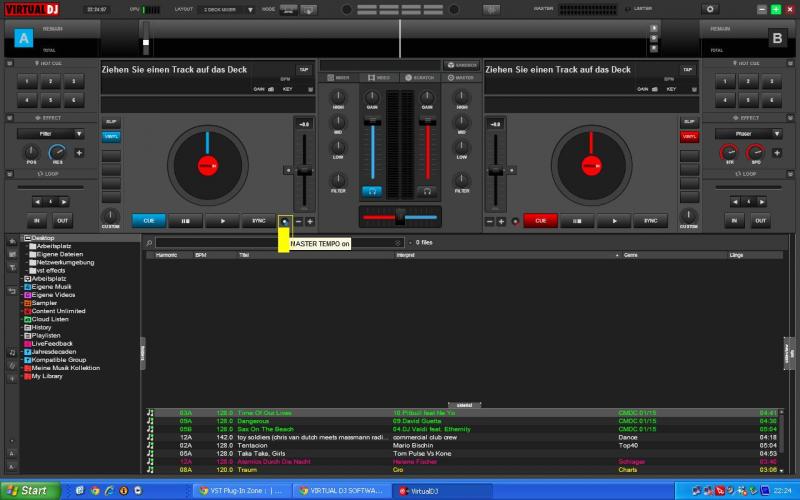Click the Master Tempo icon on deck A
The width and height of the screenshot is (800, 500).
click(285, 221)
